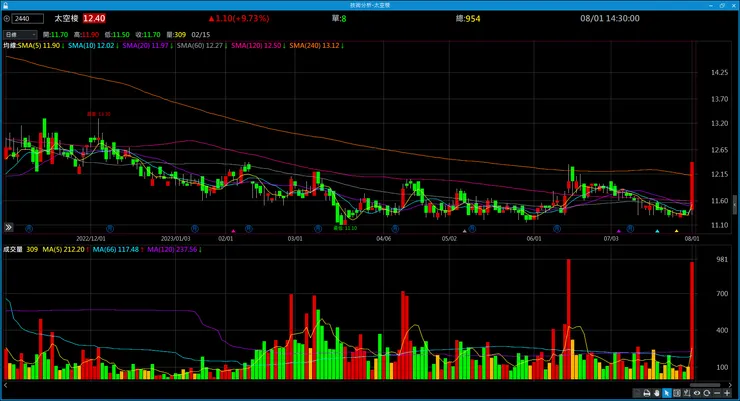
Task: Click the 981 volume axis label
Action: (722, 259)
